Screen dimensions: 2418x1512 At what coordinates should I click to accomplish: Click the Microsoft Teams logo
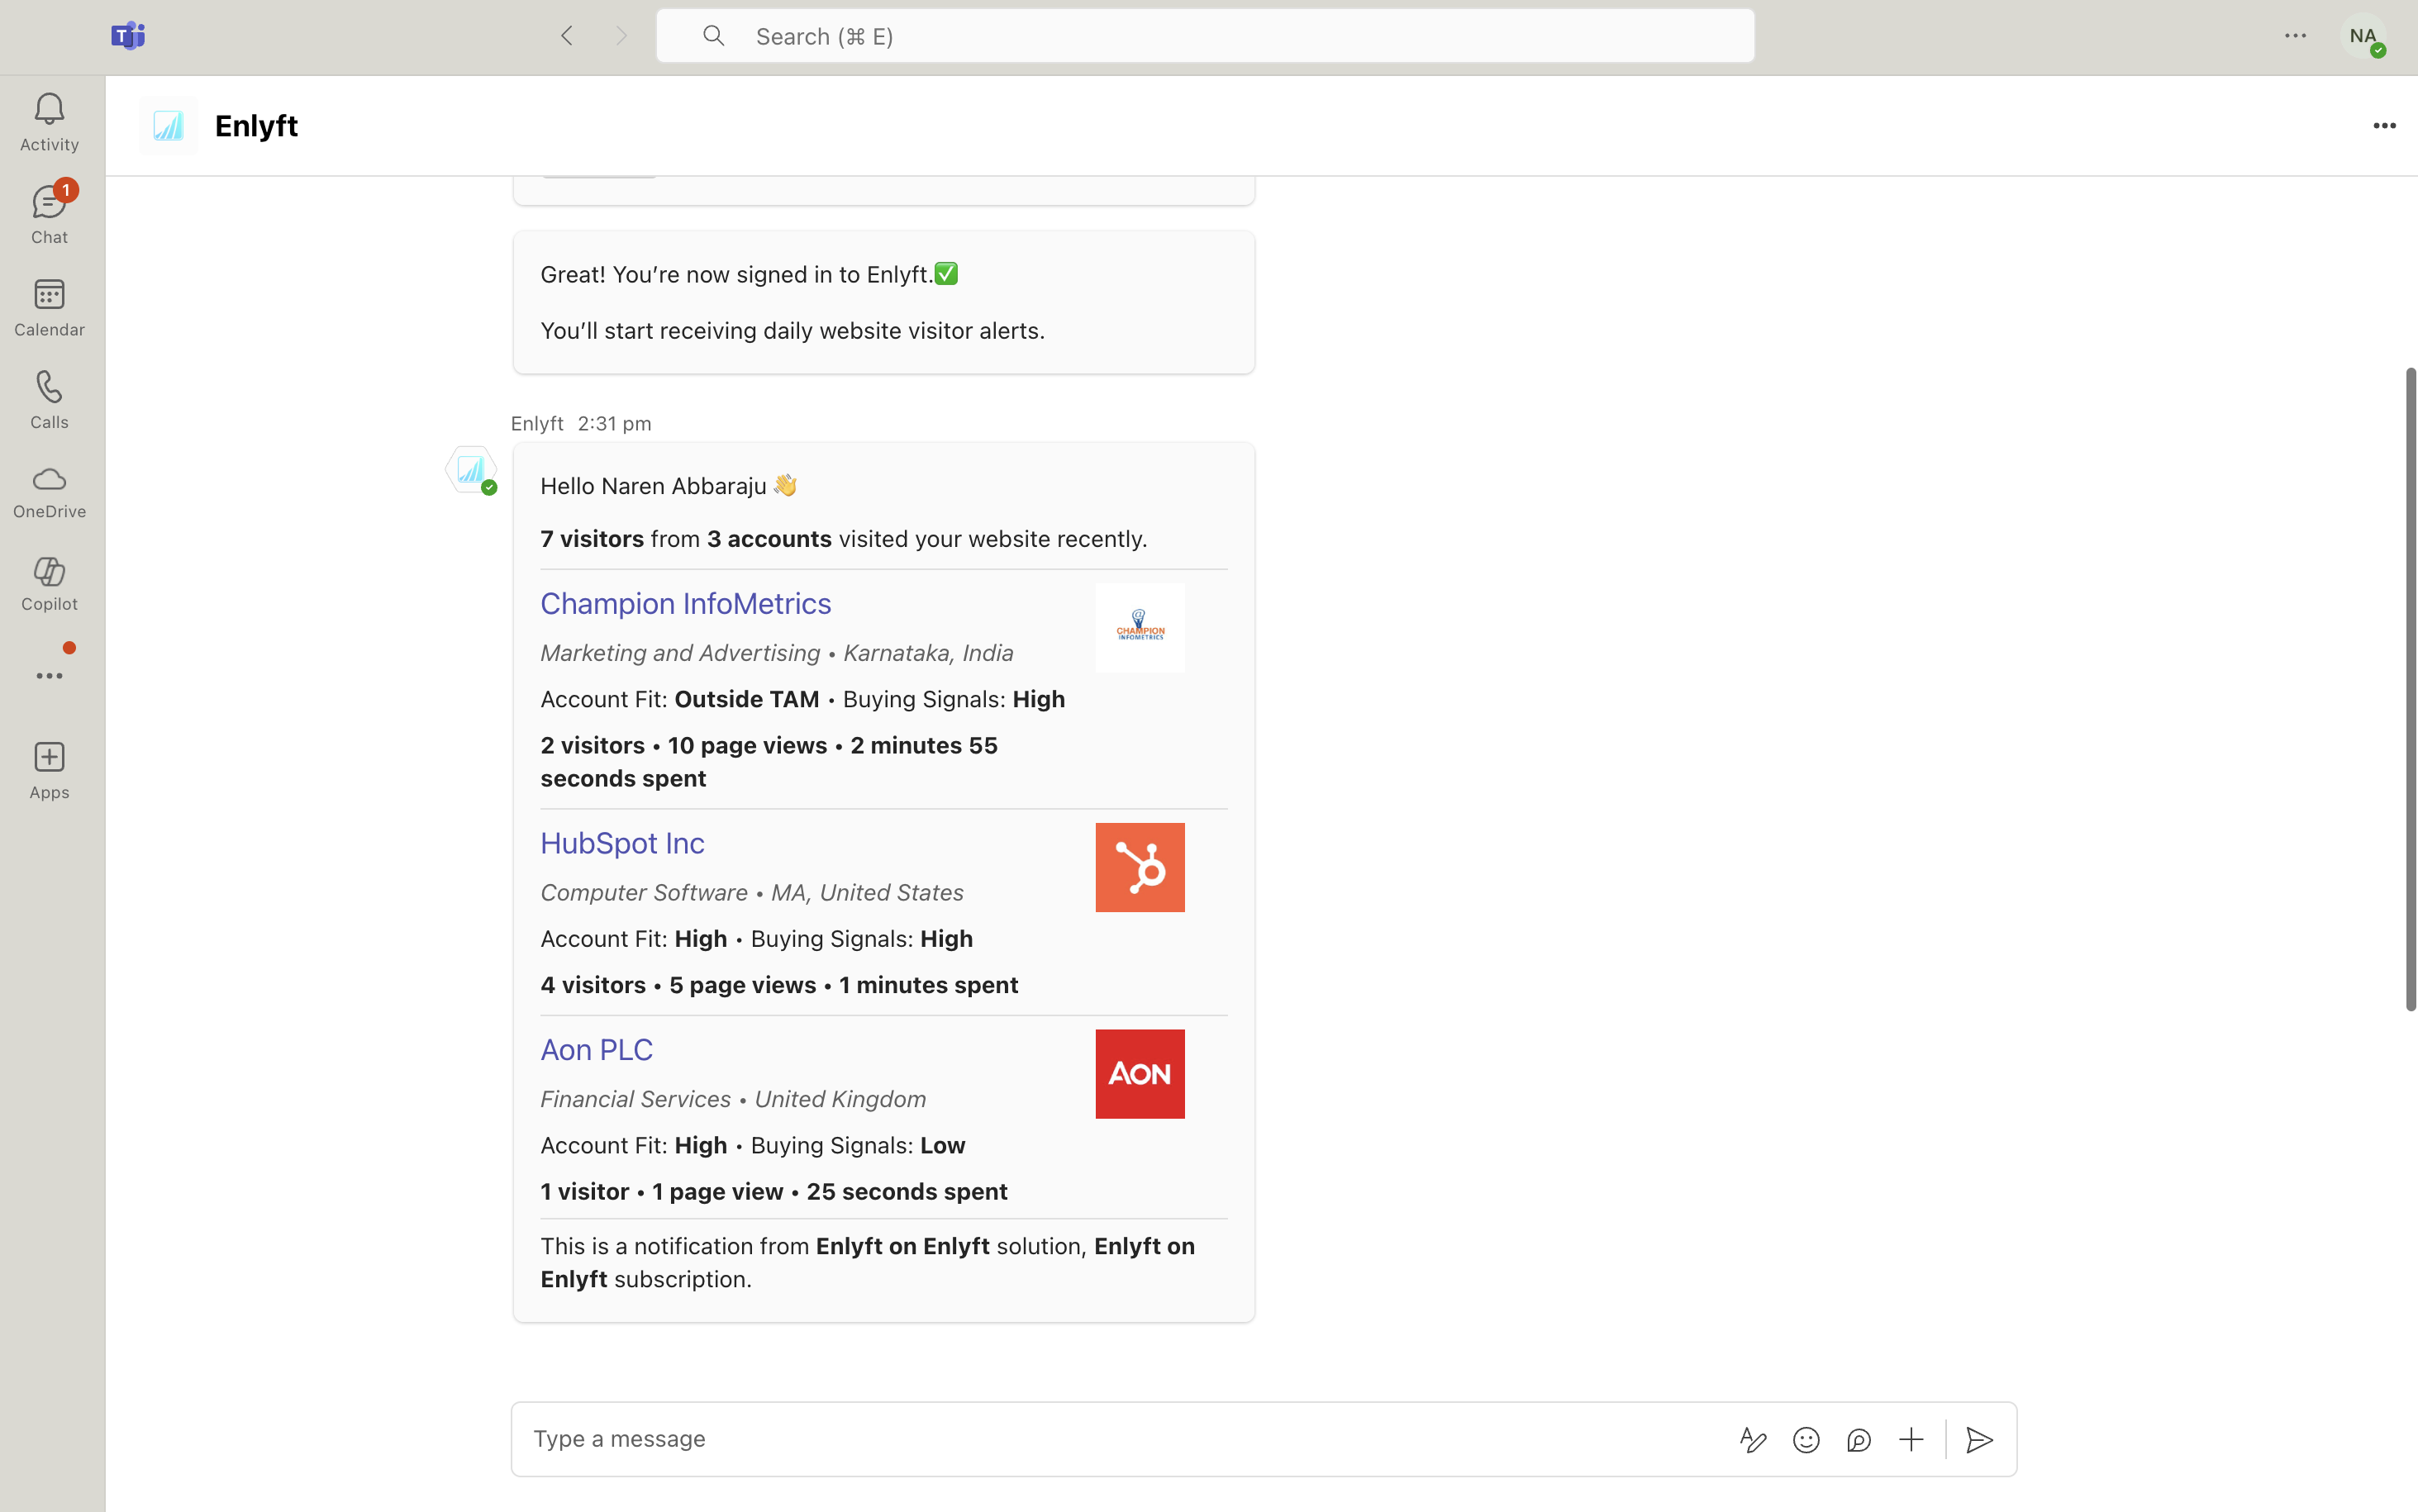pos(128,36)
